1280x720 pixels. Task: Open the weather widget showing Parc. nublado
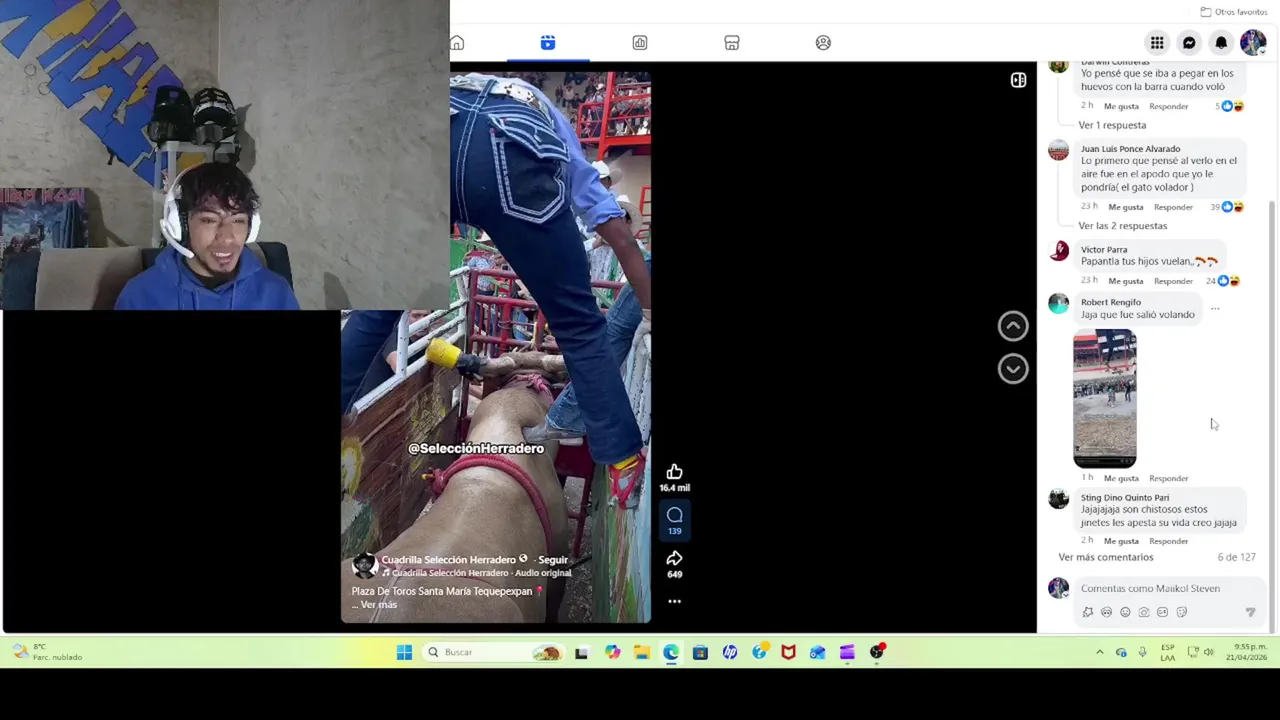[x=45, y=652]
